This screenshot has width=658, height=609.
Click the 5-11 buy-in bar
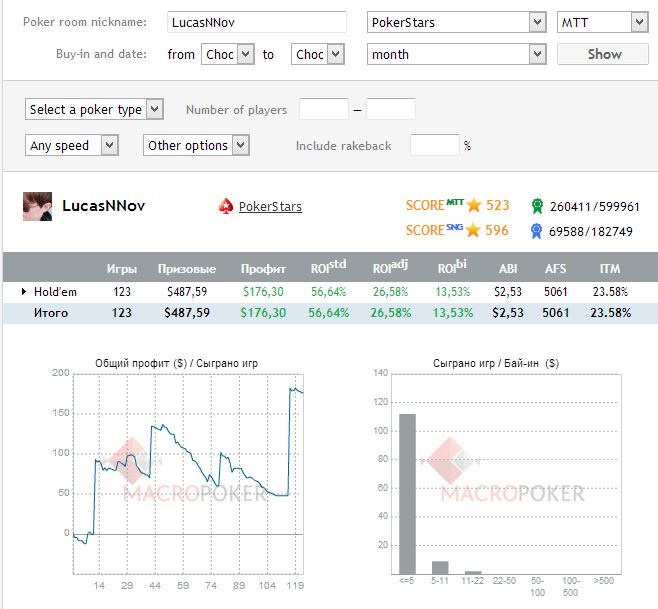coord(440,567)
